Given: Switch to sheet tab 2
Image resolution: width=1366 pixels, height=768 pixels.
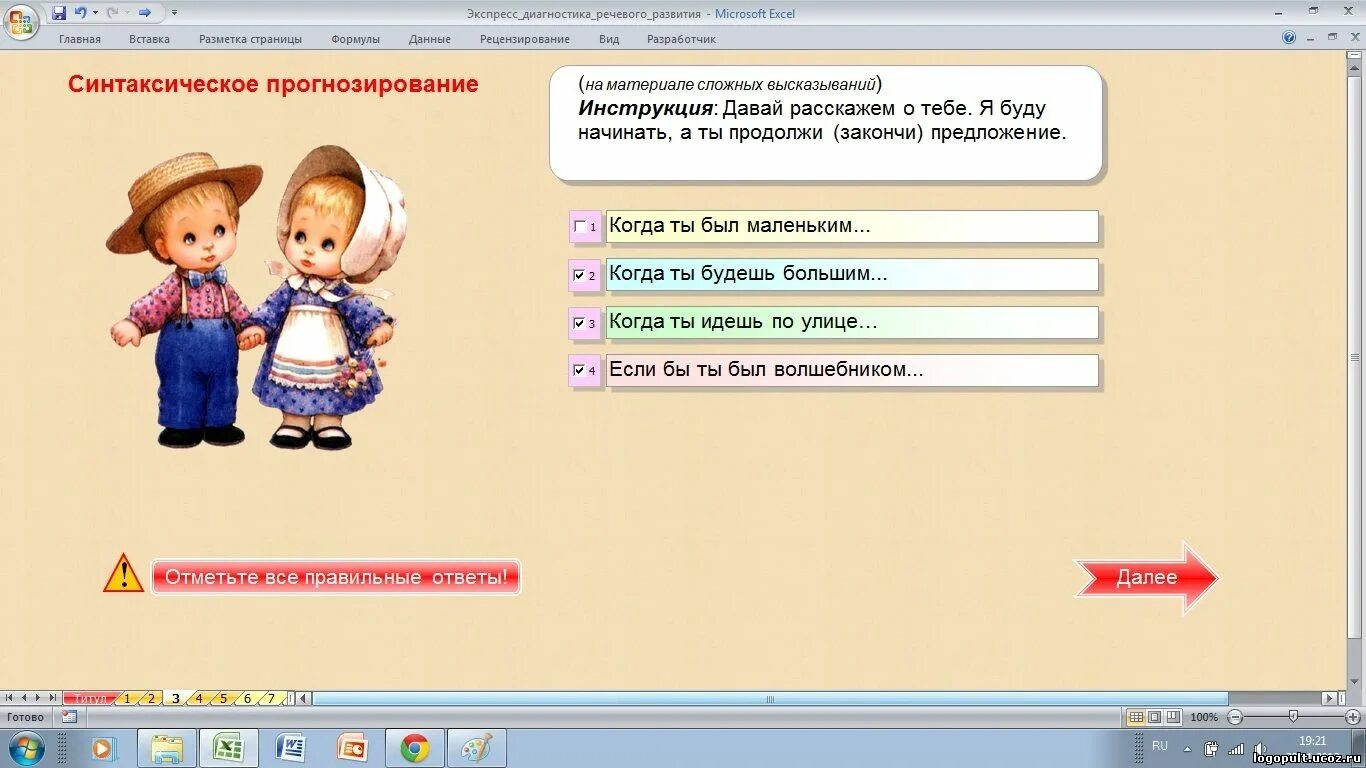Looking at the screenshot, I should (151, 699).
